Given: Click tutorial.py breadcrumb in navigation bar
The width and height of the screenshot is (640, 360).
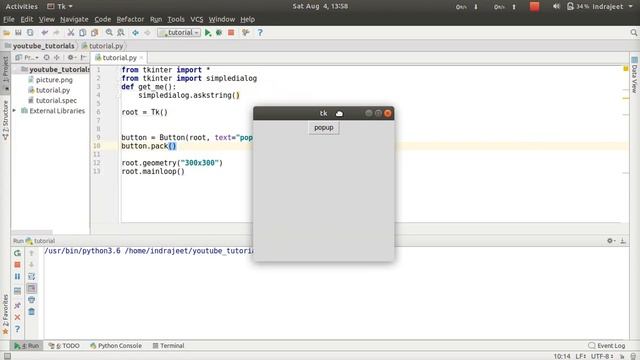Looking at the screenshot, I should [x=102, y=46].
